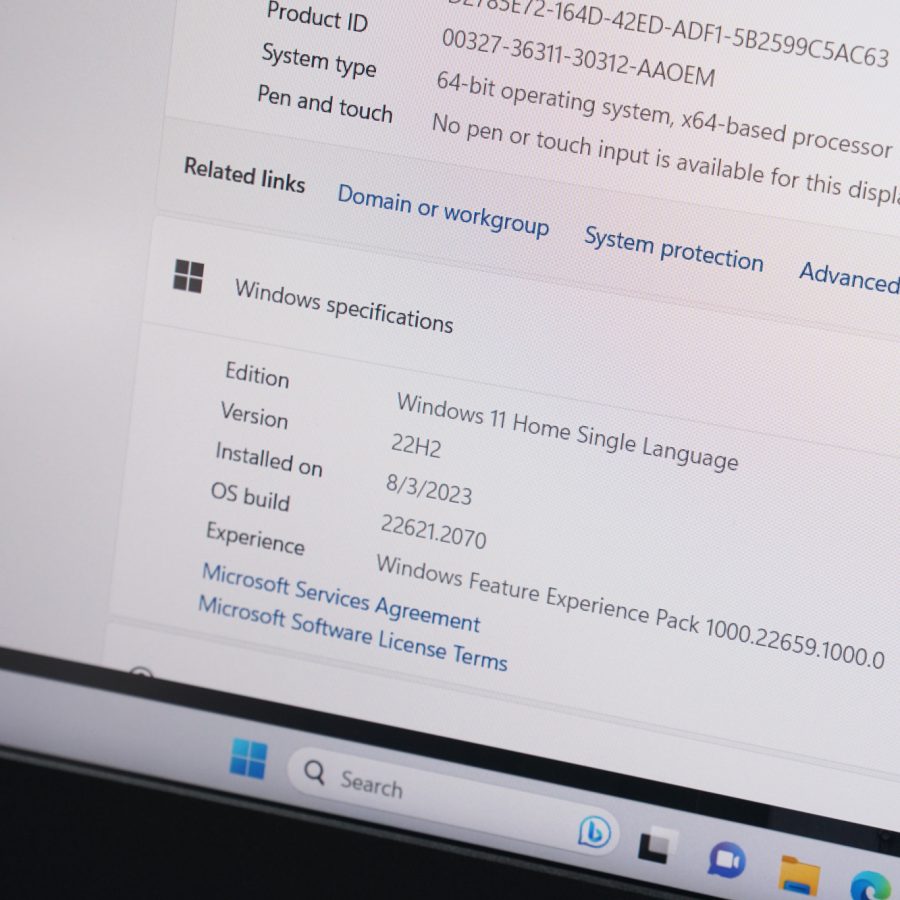Click the OS build label
The height and width of the screenshot is (900, 900).
pyautogui.click(x=250, y=496)
